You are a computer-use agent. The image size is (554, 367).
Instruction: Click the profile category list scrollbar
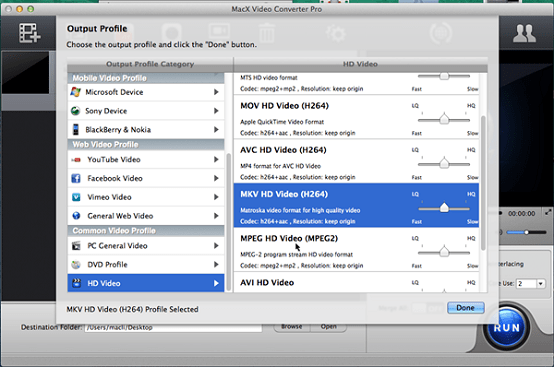[228, 222]
